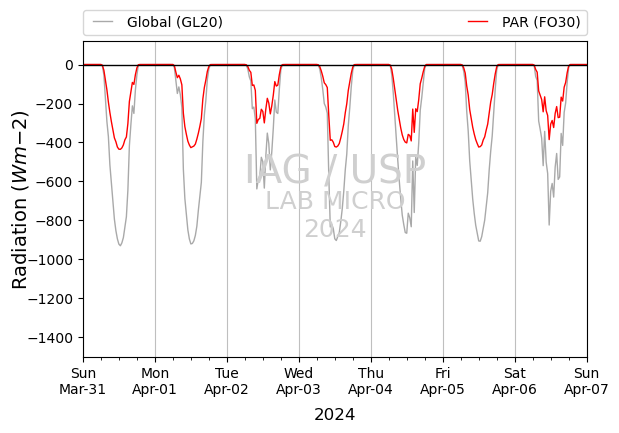The width and height of the screenshot is (619, 433).
Task: Click the Radiation (Wm−2) axis title
Action: pyautogui.click(x=20, y=200)
